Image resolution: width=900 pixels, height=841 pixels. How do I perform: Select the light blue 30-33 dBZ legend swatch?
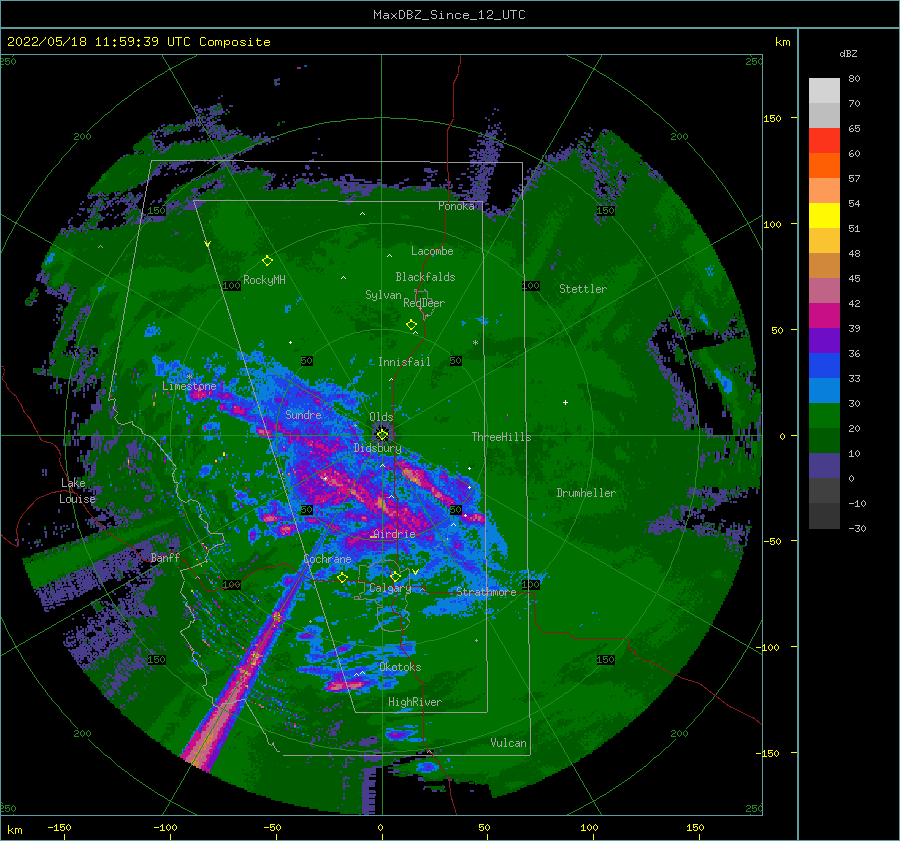(824, 391)
